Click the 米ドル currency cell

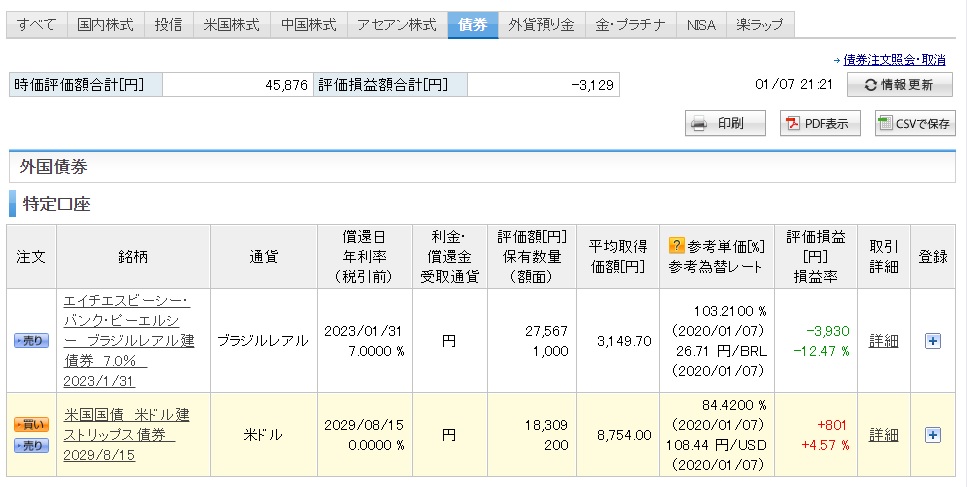[x=263, y=435]
